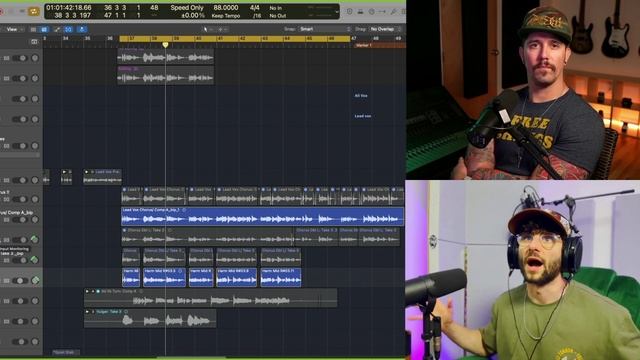Open the Snap Smart dropdown

tap(324, 29)
